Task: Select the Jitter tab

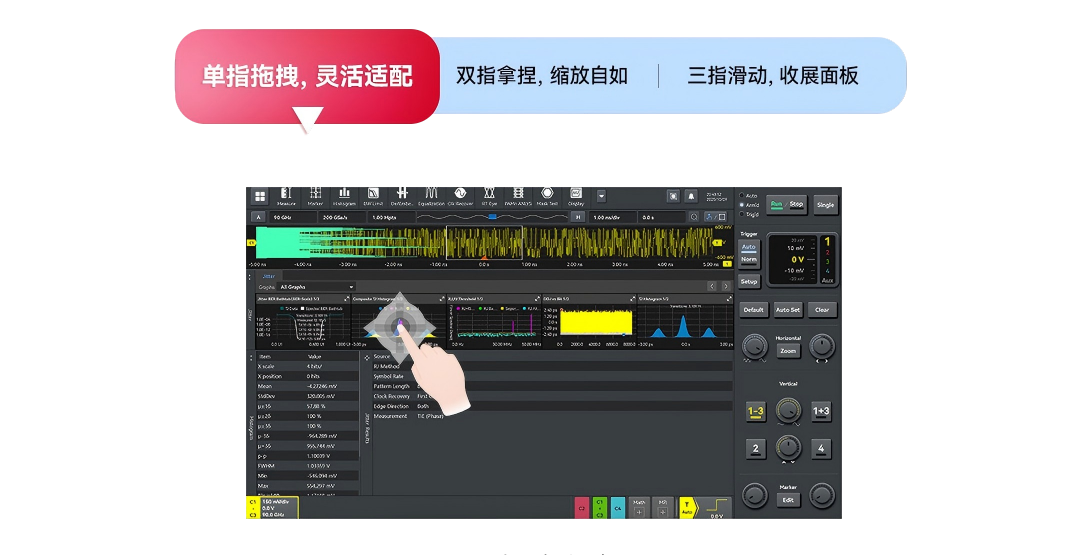Action: pyautogui.click(x=268, y=276)
